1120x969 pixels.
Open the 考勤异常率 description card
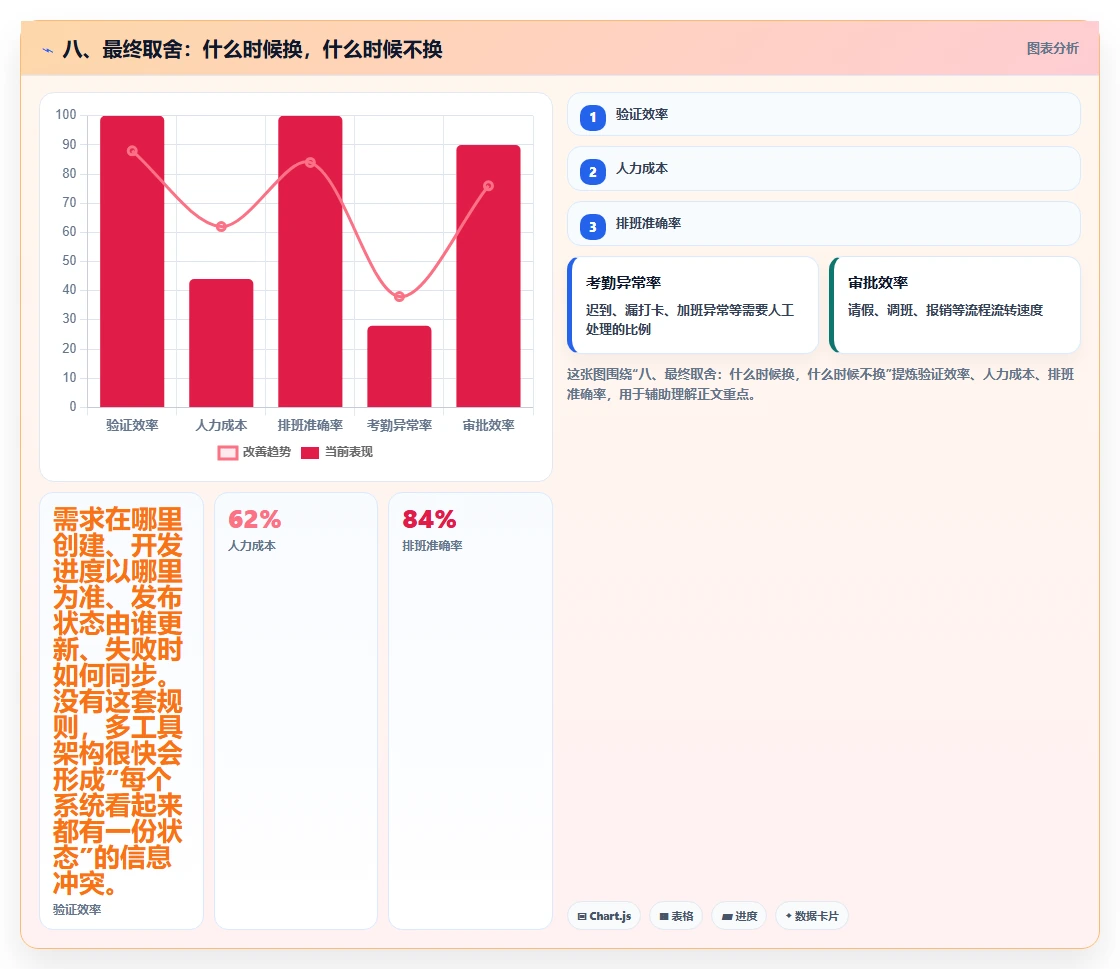(x=693, y=305)
